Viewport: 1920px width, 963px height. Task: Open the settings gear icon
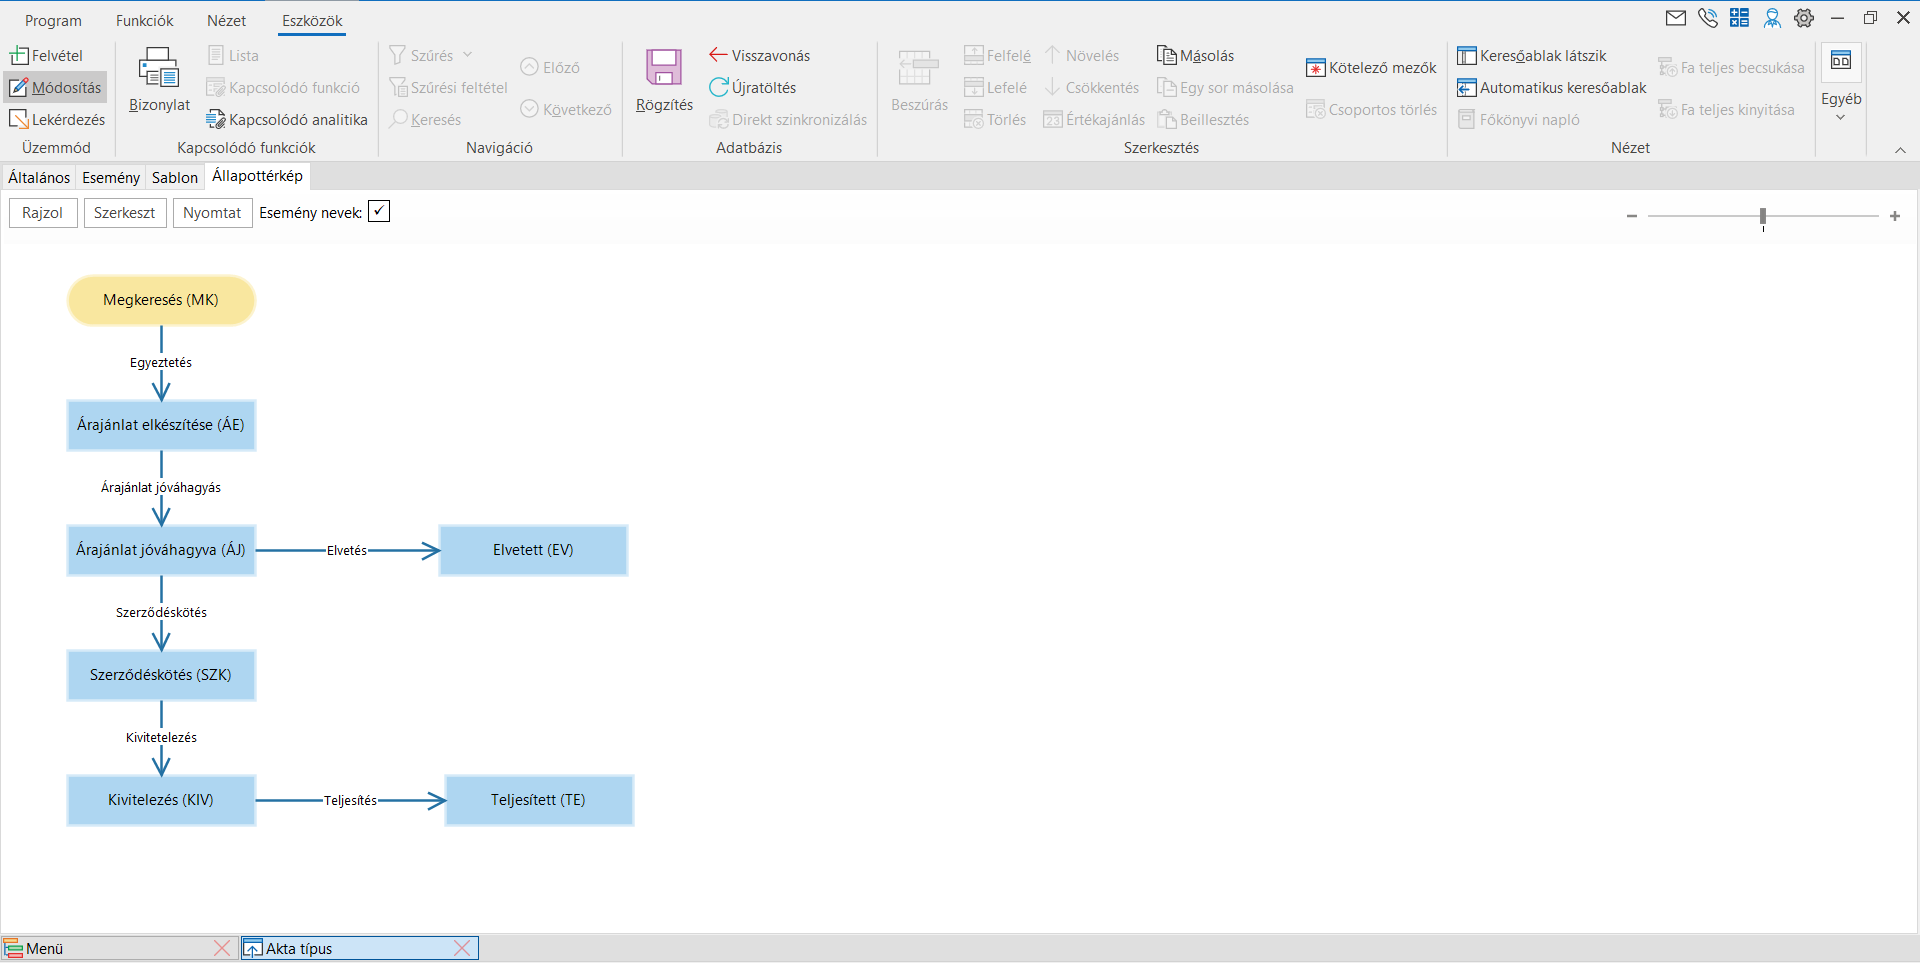1804,18
